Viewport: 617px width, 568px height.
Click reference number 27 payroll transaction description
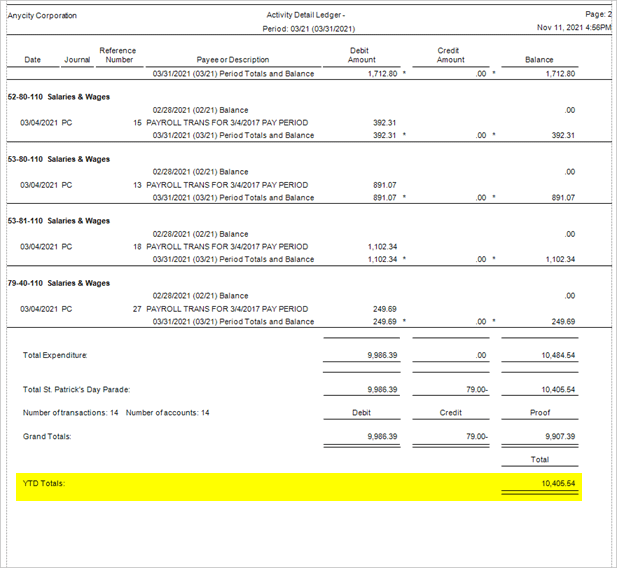227,309
